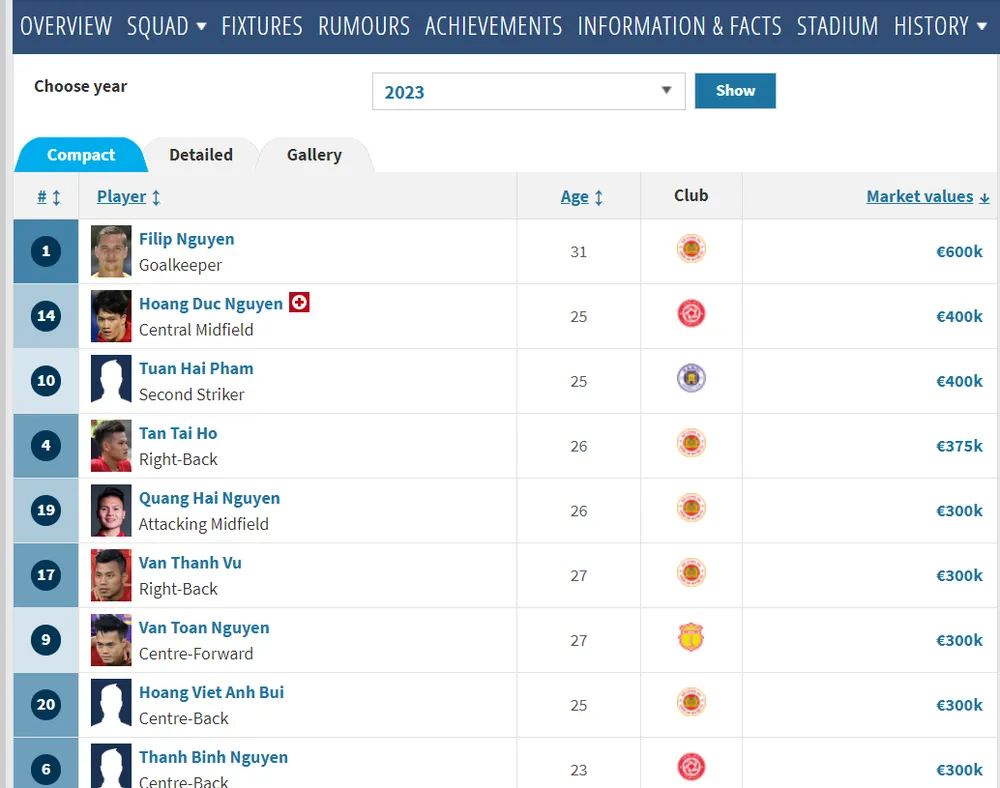Expand the SQUAD menu dropdown

coord(166,26)
